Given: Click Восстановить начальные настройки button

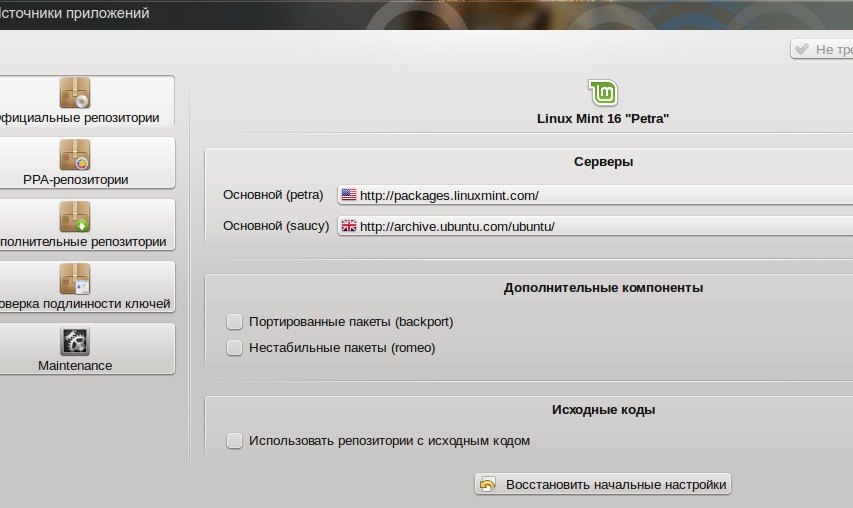Looking at the screenshot, I should pyautogui.click(x=603, y=484).
